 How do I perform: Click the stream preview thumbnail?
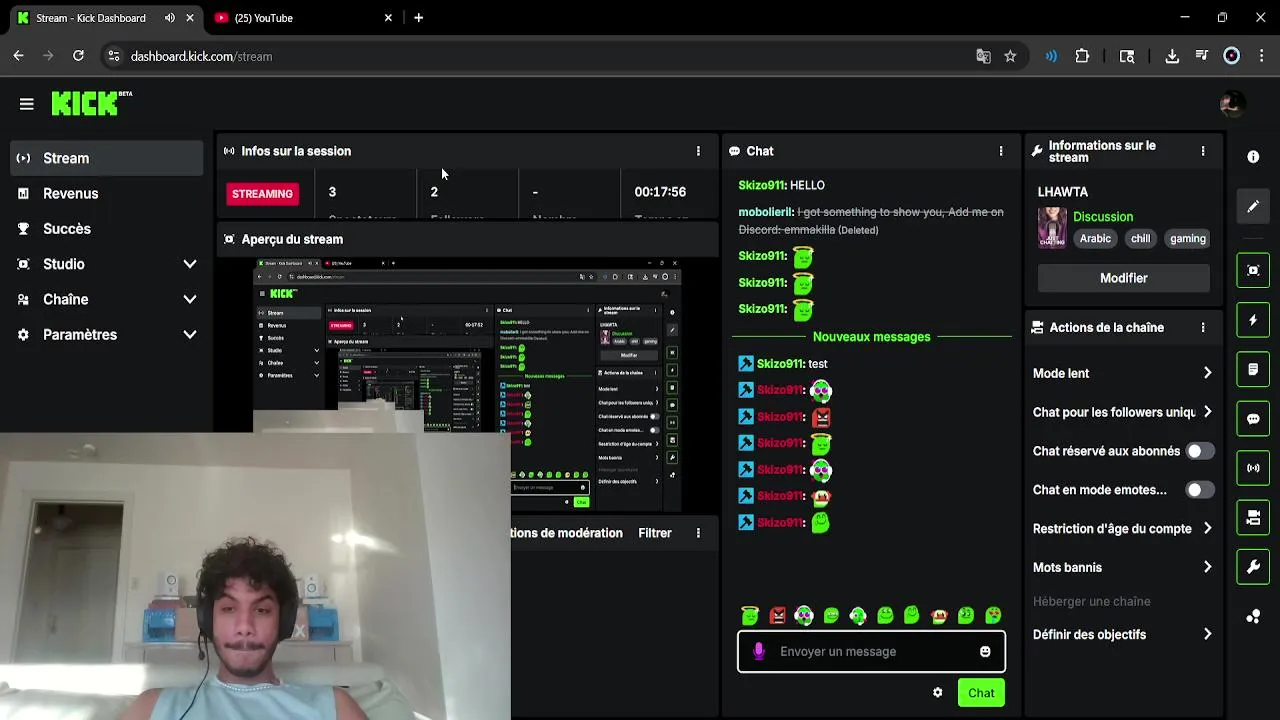point(467,385)
